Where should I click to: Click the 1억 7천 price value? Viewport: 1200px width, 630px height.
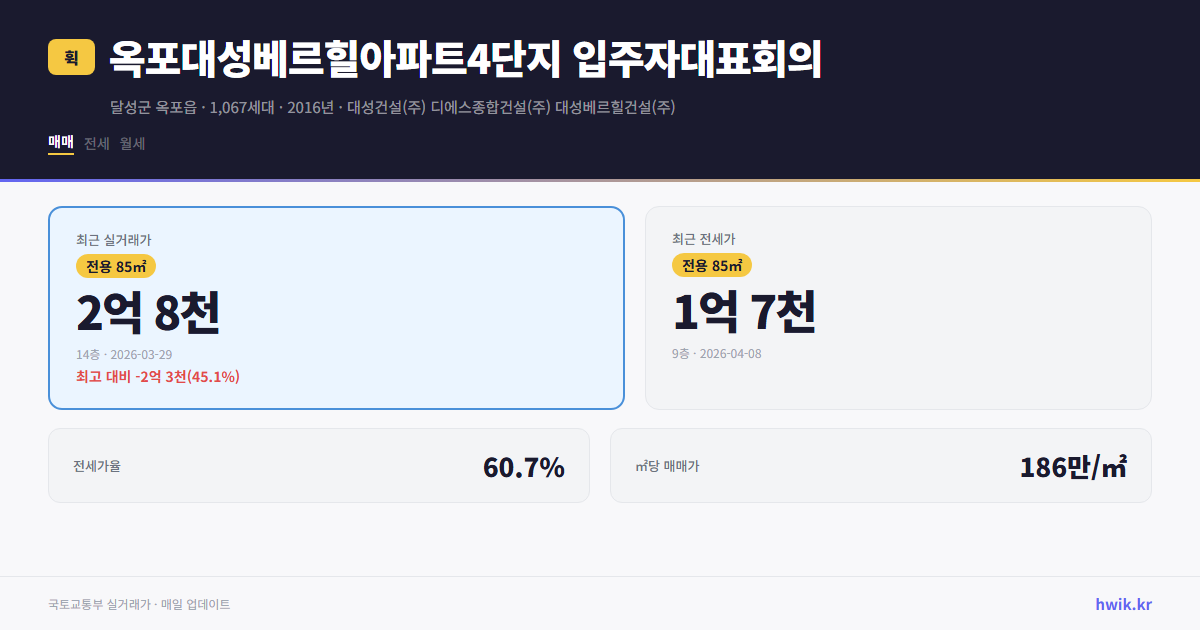[x=745, y=313]
